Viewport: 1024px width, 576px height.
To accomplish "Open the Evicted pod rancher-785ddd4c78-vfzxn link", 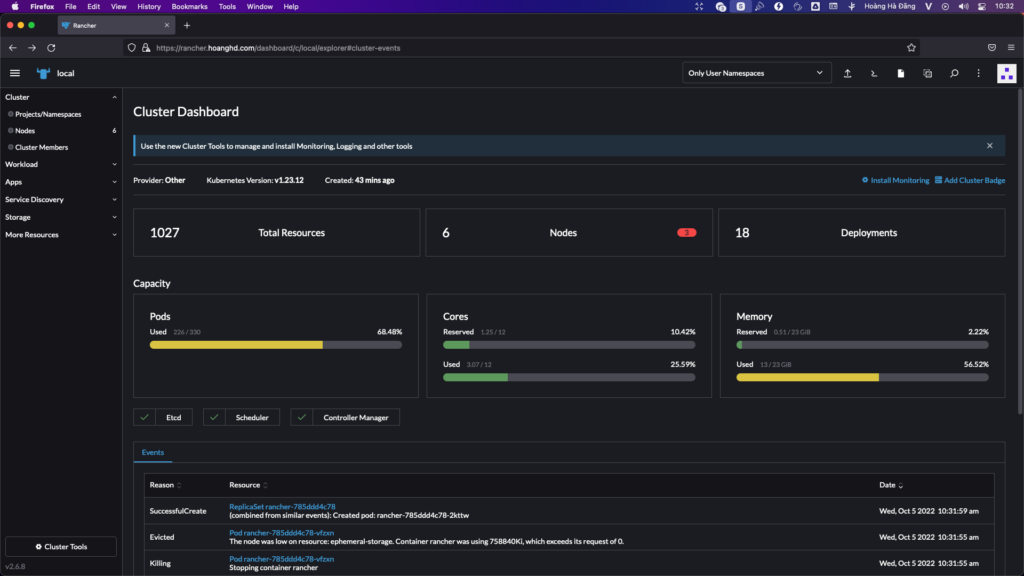I will 281,532.
